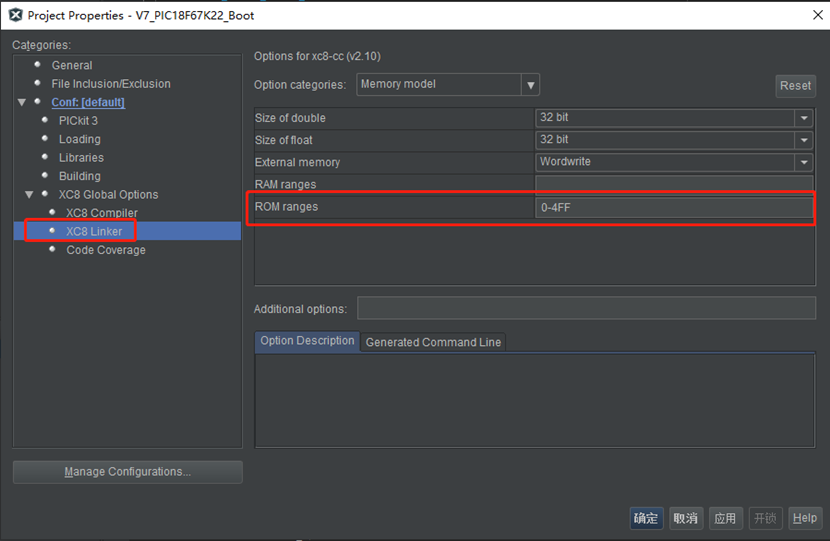Switch to Generated Command Line tab
The height and width of the screenshot is (541, 830).
pos(433,342)
